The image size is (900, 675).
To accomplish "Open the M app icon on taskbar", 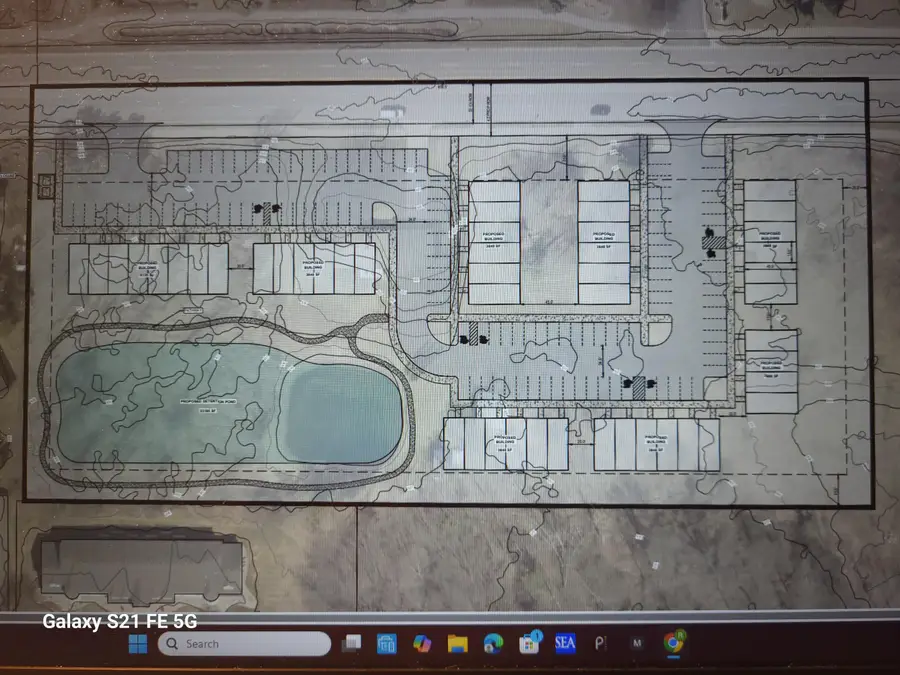I will tap(637, 643).
